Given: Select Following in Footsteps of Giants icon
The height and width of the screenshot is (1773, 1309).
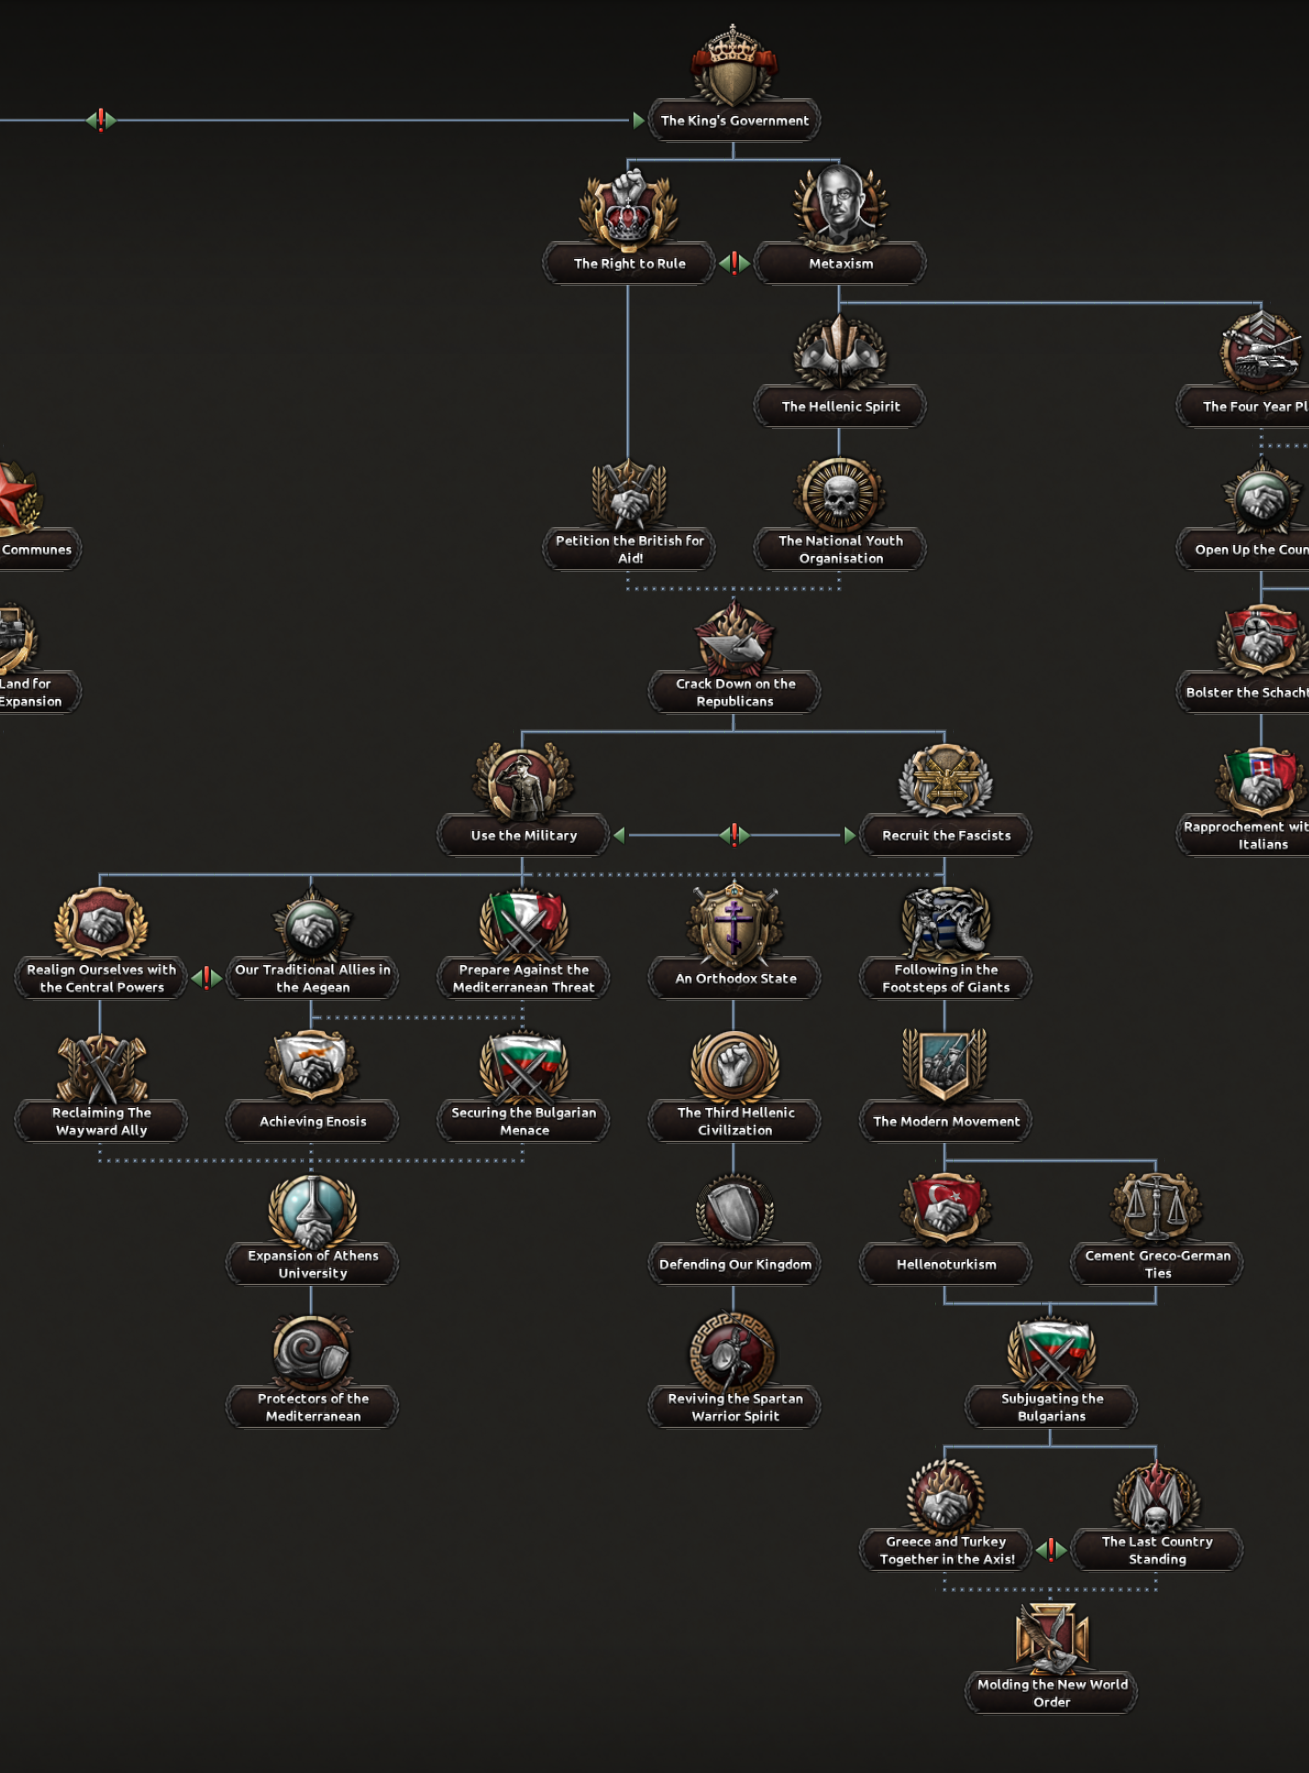Looking at the screenshot, I should point(945,923).
